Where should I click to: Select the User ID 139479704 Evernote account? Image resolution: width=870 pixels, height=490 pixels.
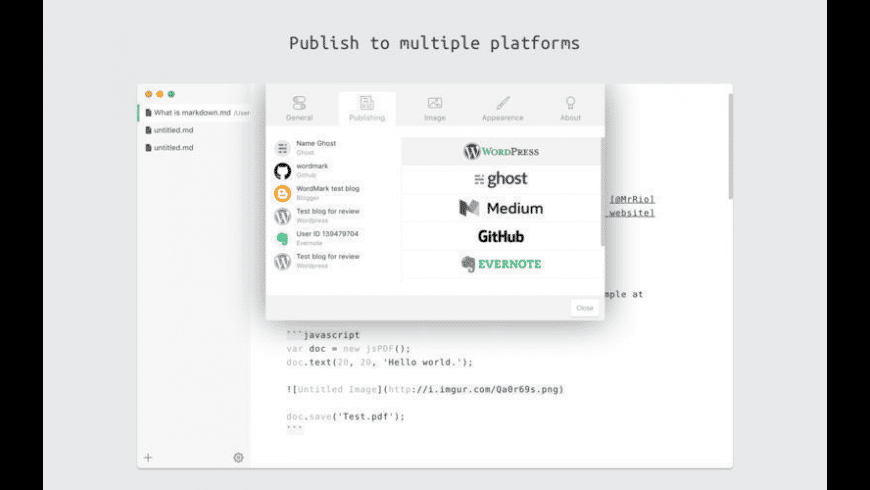pos(334,238)
